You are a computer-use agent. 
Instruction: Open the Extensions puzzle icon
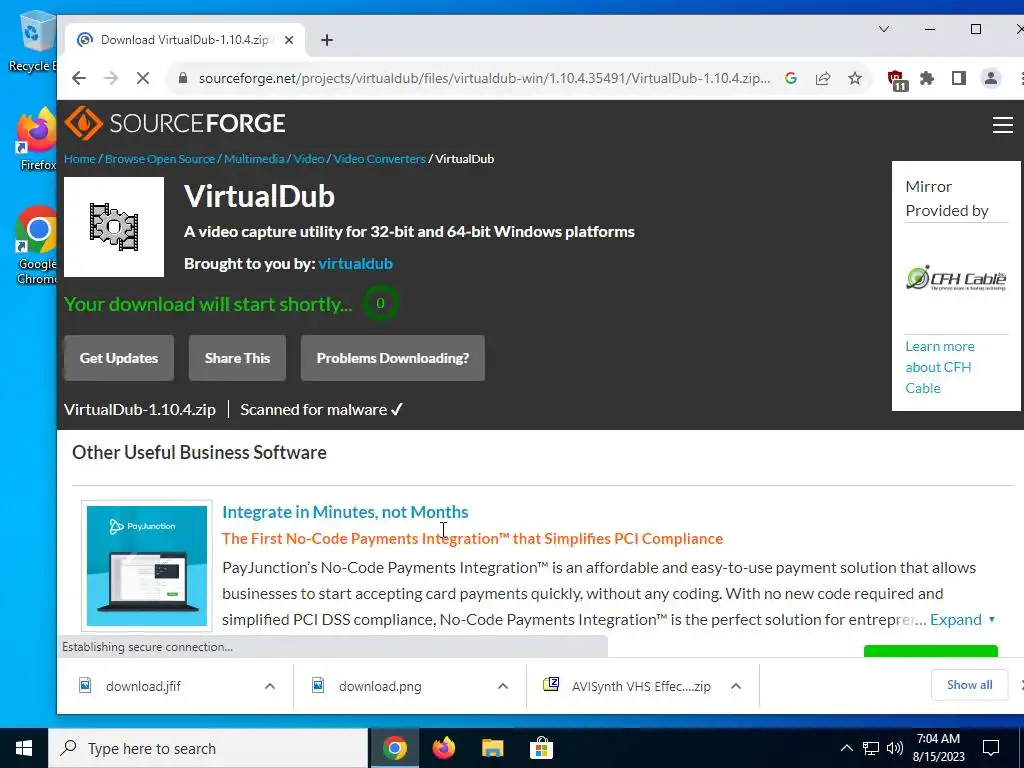pyautogui.click(x=927, y=78)
